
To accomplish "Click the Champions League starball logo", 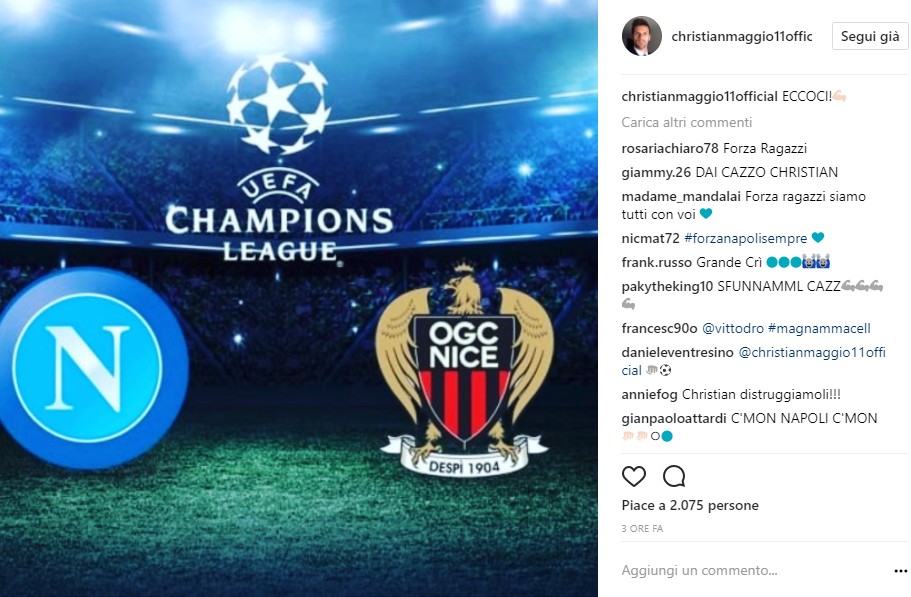I will click(x=279, y=103).
